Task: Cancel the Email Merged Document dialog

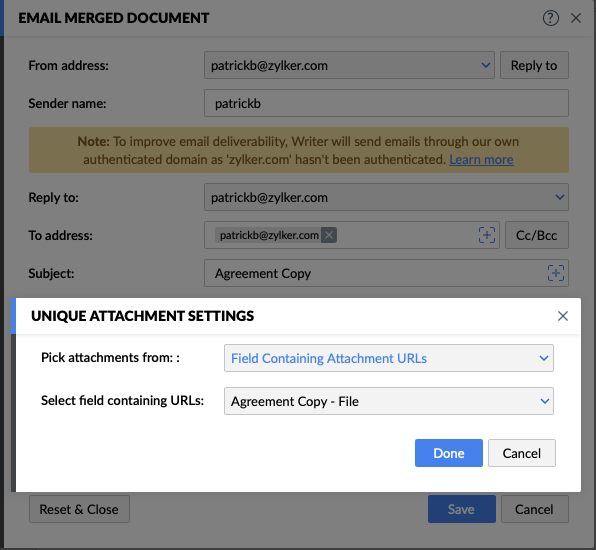Action: pyautogui.click(x=534, y=509)
